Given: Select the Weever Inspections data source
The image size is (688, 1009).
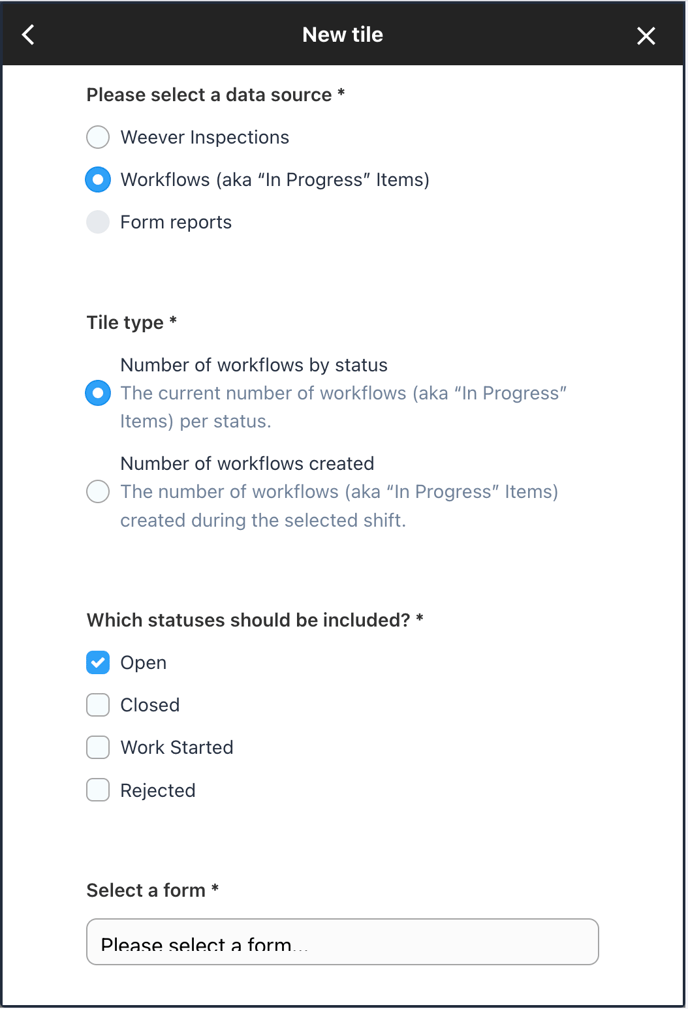Looking at the screenshot, I should pos(98,137).
